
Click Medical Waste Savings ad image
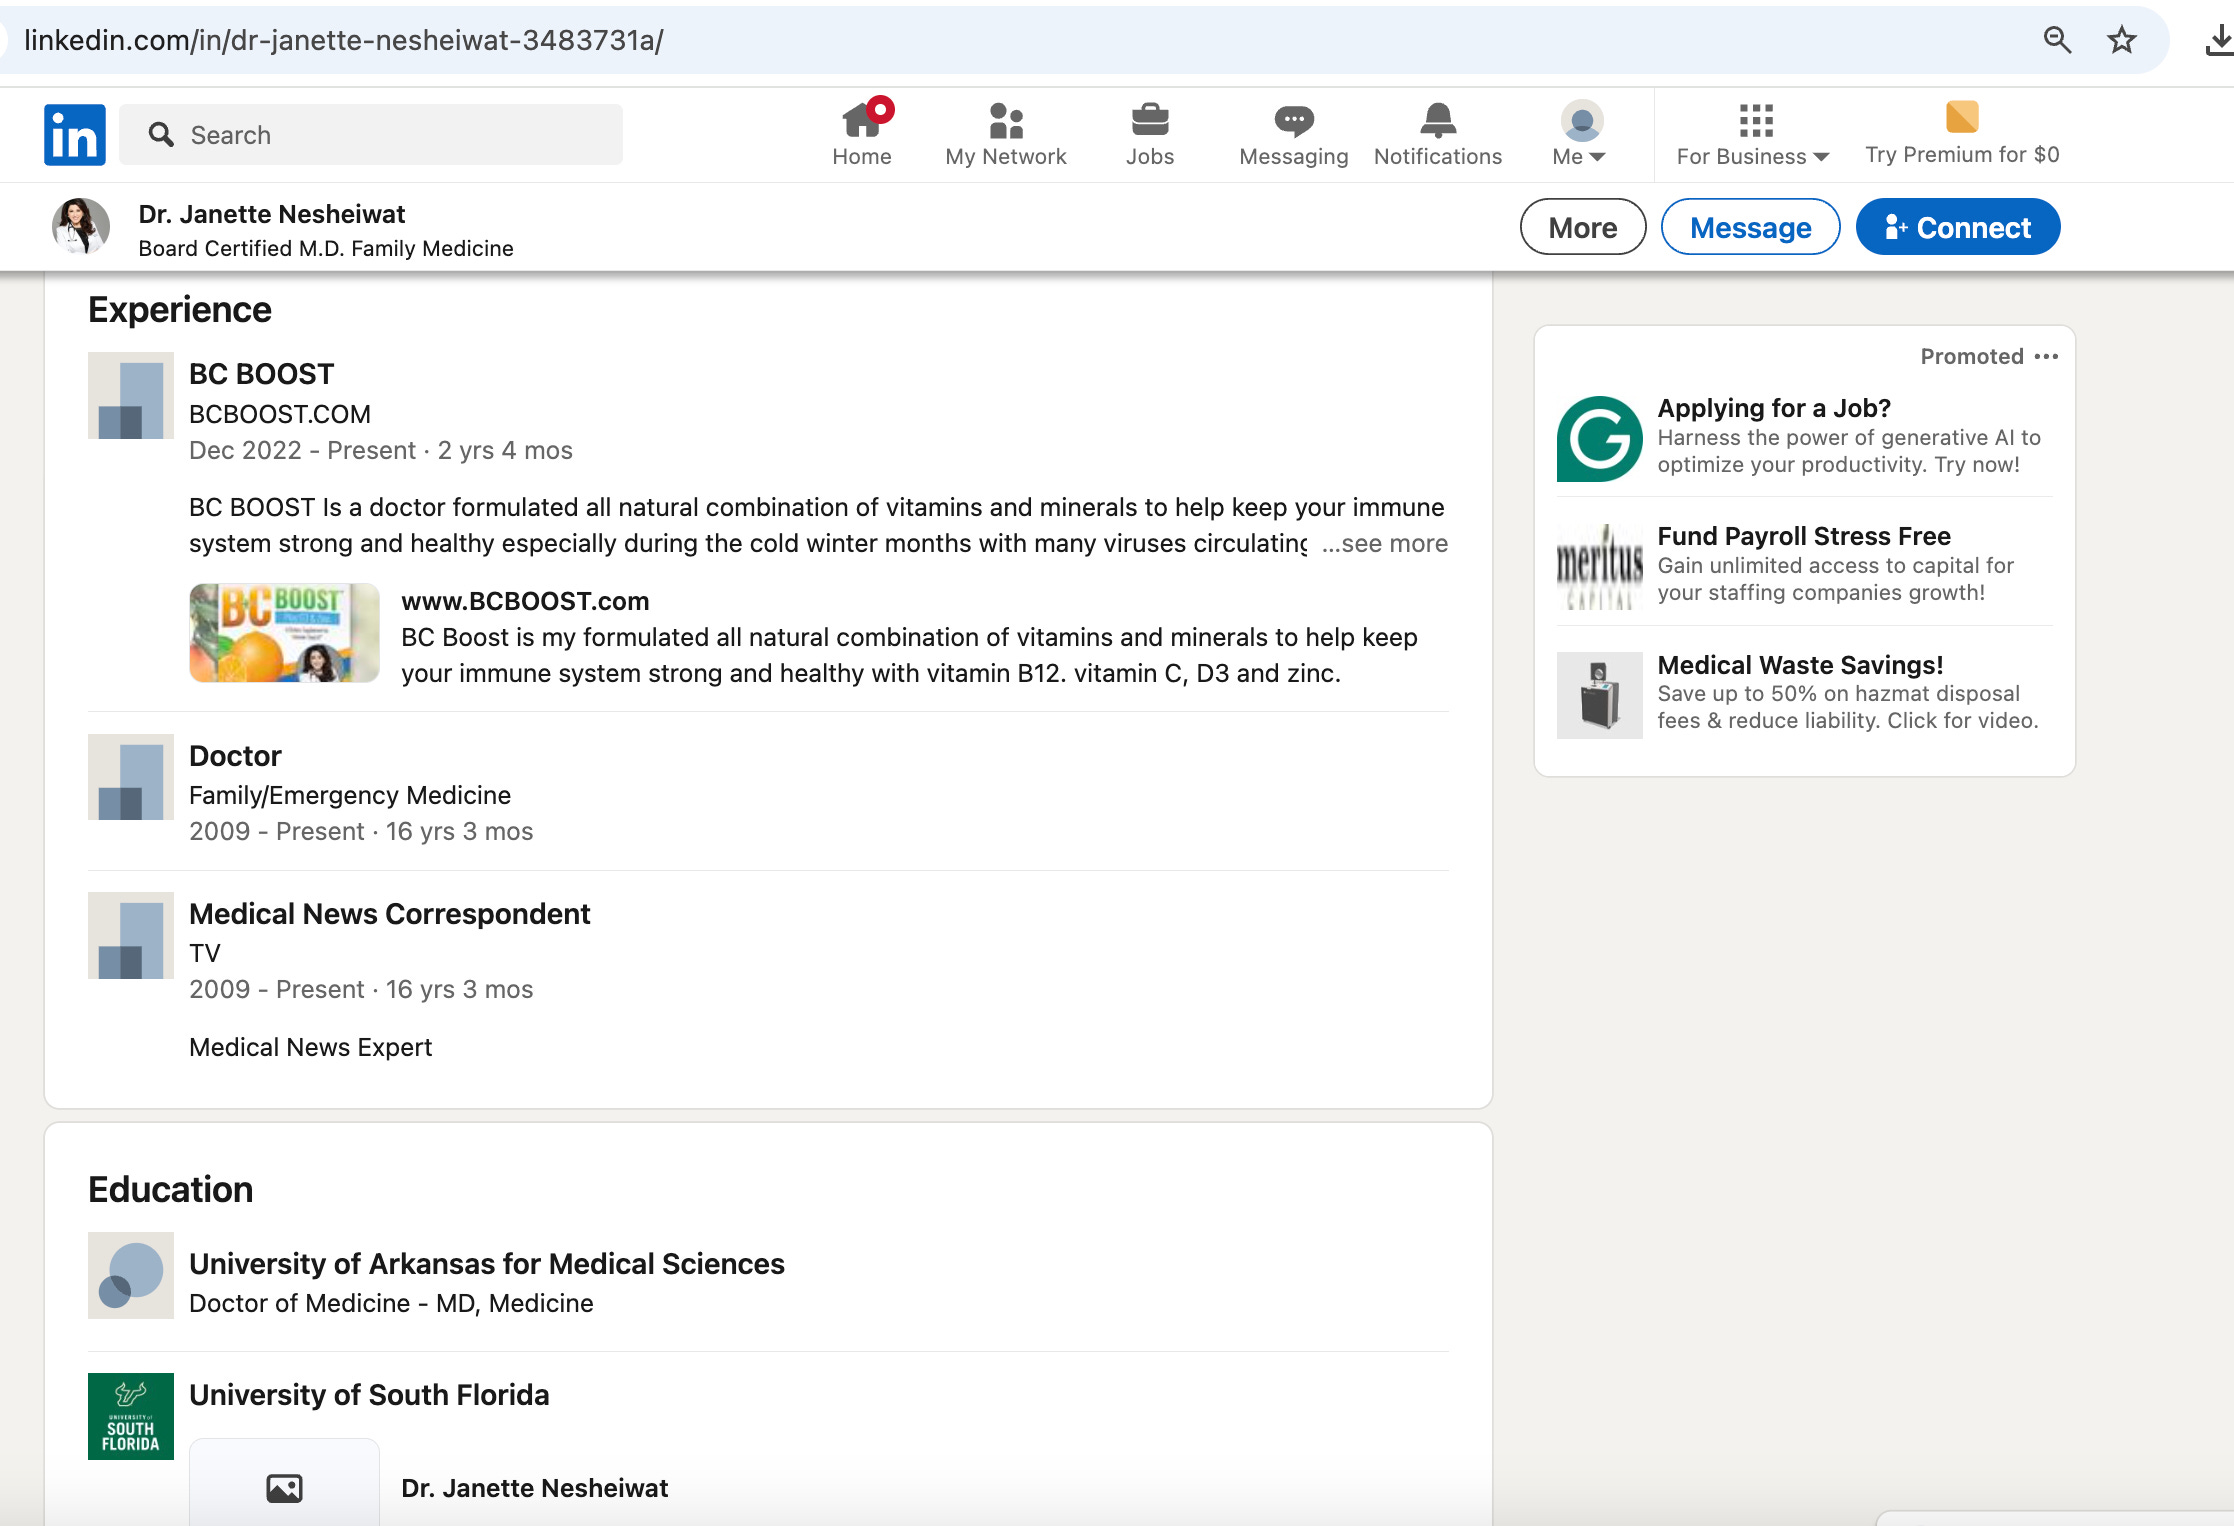click(1599, 695)
